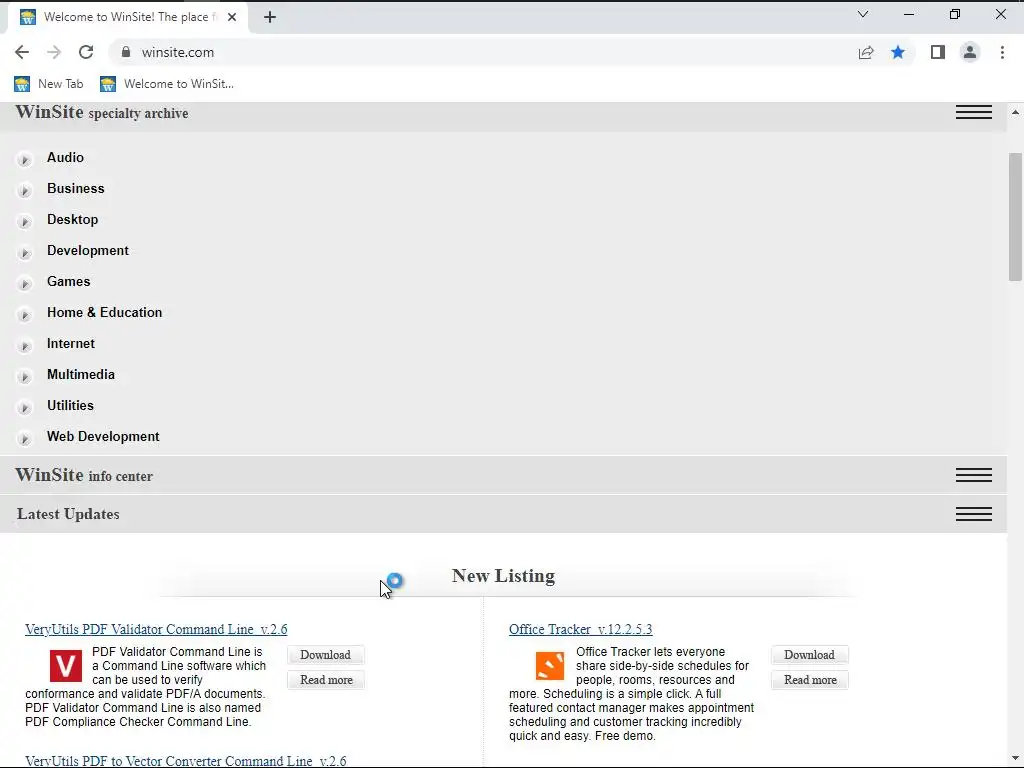Expand the Development category arrow
The image size is (1024, 768).
pyautogui.click(x=24, y=252)
